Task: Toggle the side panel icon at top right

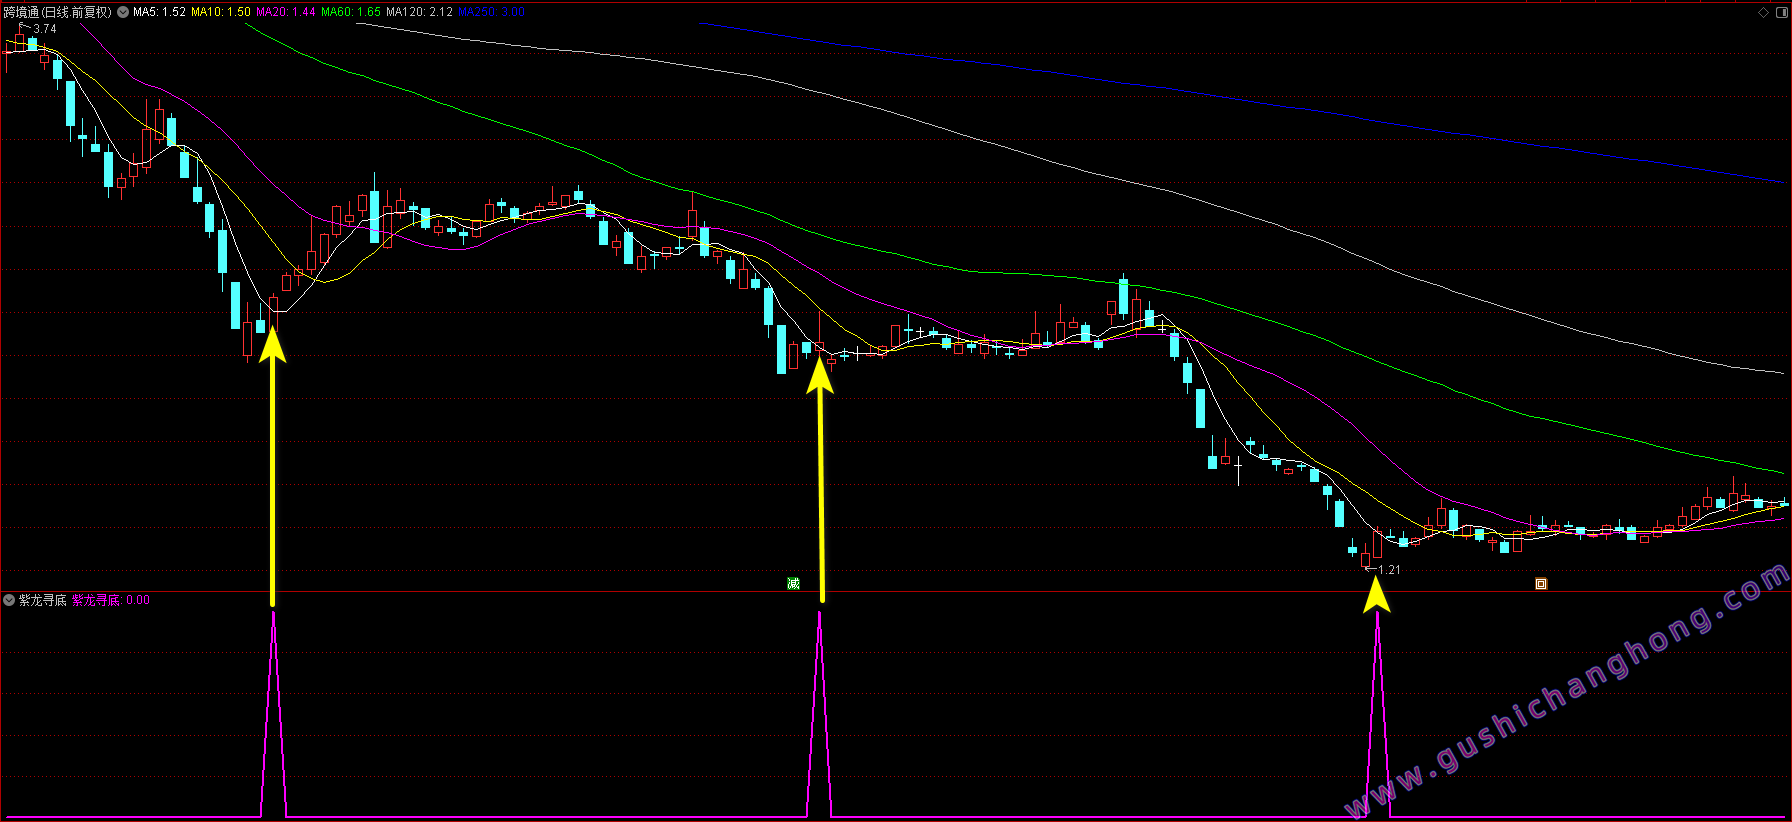Action: (x=1781, y=12)
